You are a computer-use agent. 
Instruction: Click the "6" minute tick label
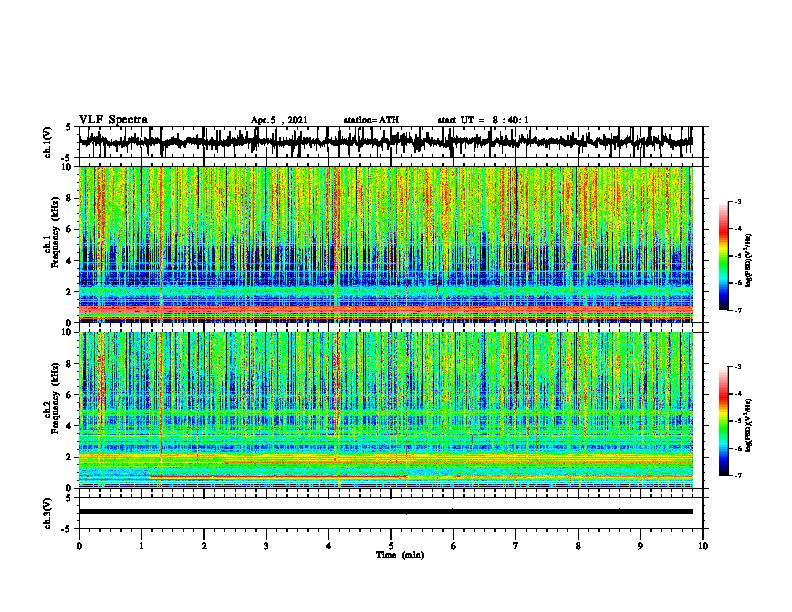[x=454, y=546]
